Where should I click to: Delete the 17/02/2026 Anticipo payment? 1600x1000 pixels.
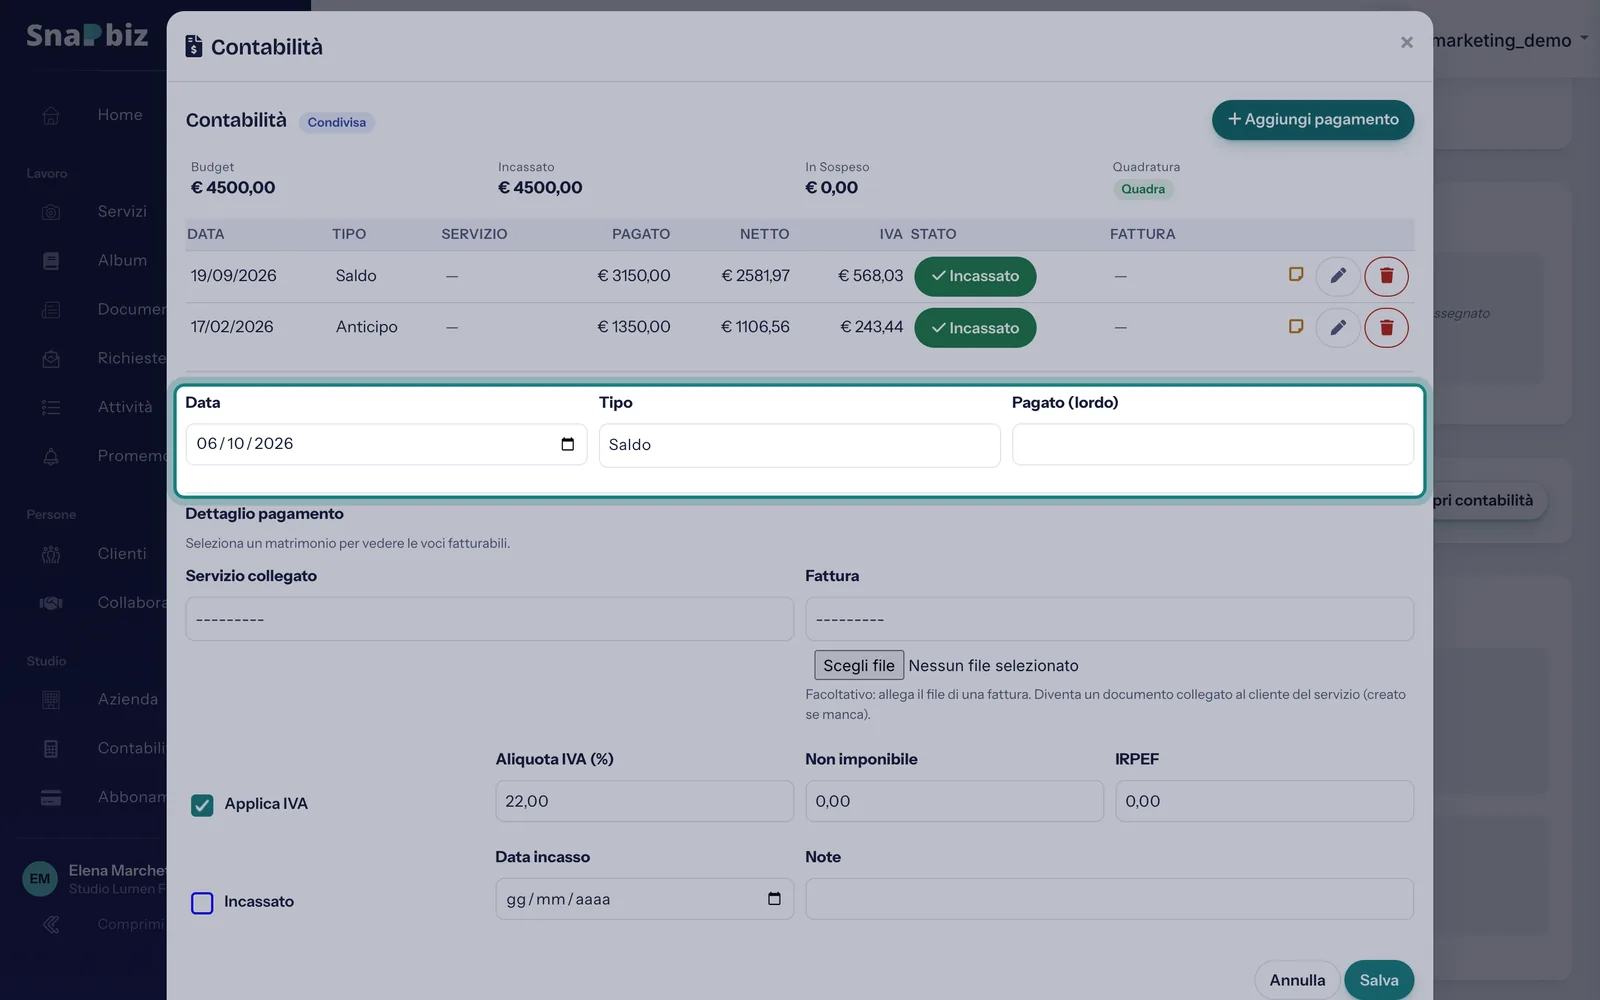pos(1386,328)
